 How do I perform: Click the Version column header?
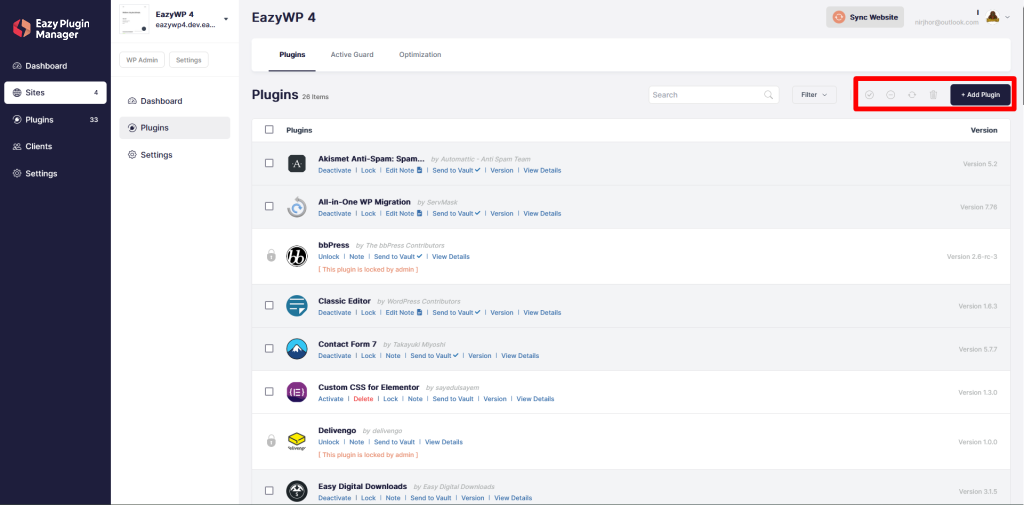click(x=984, y=130)
